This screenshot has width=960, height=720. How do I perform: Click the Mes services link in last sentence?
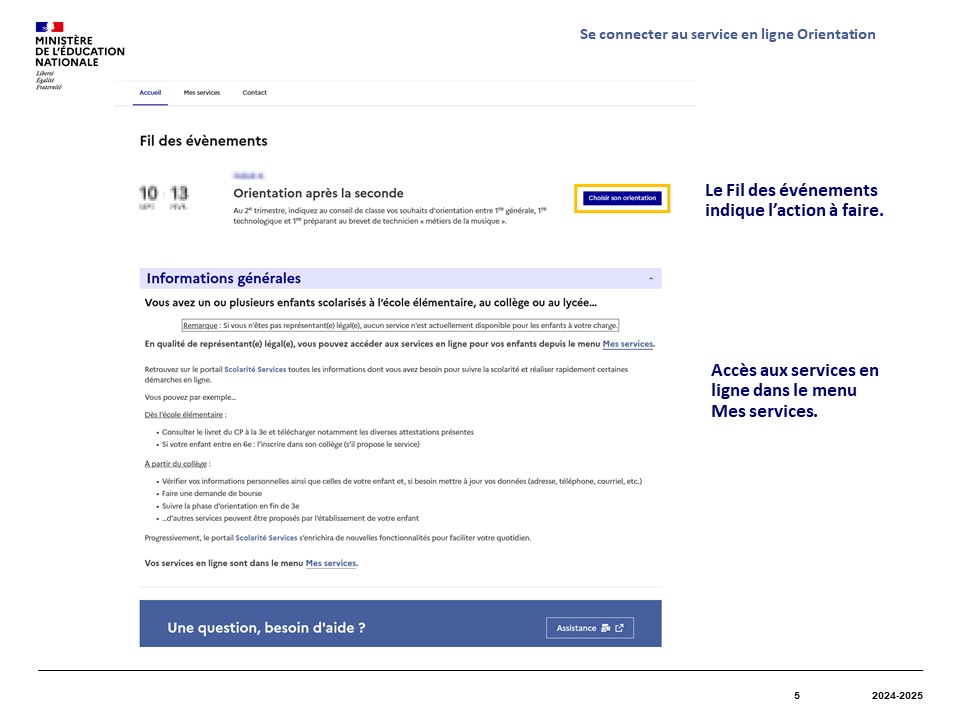[x=331, y=563]
